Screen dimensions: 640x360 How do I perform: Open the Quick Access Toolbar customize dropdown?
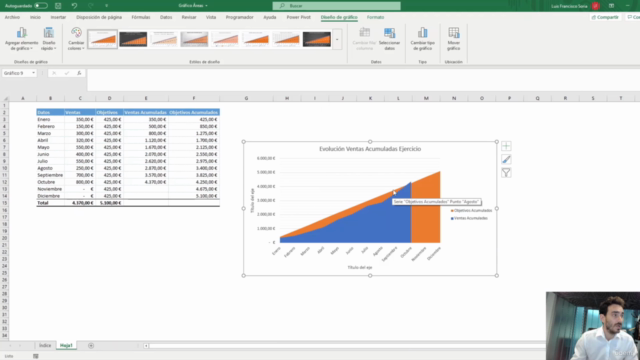(x=107, y=6)
